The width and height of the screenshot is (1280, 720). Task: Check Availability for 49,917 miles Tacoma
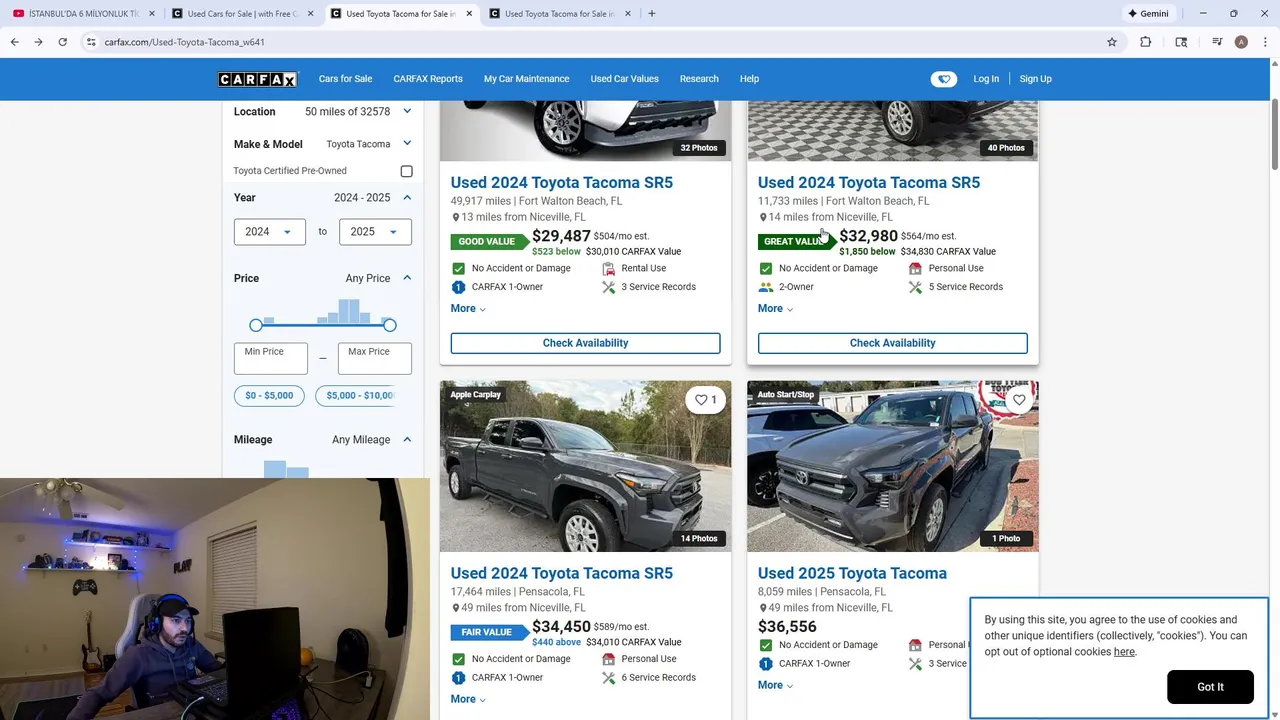click(x=585, y=343)
